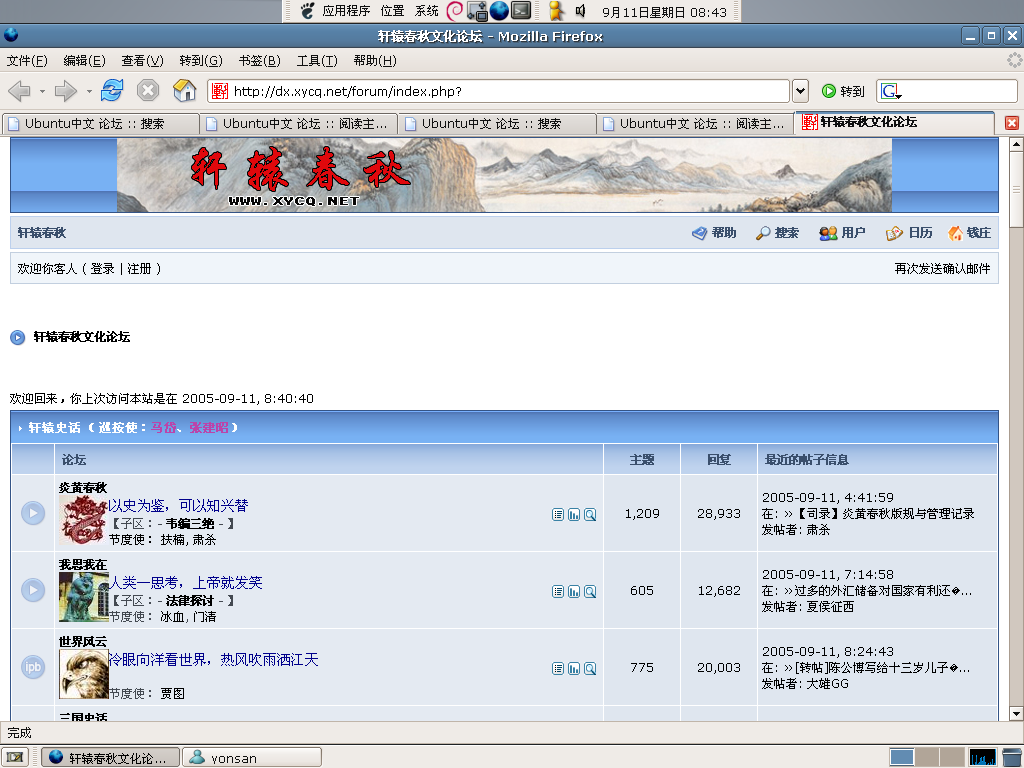Click the magnifier icon in 我思我在 row

pos(590,592)
